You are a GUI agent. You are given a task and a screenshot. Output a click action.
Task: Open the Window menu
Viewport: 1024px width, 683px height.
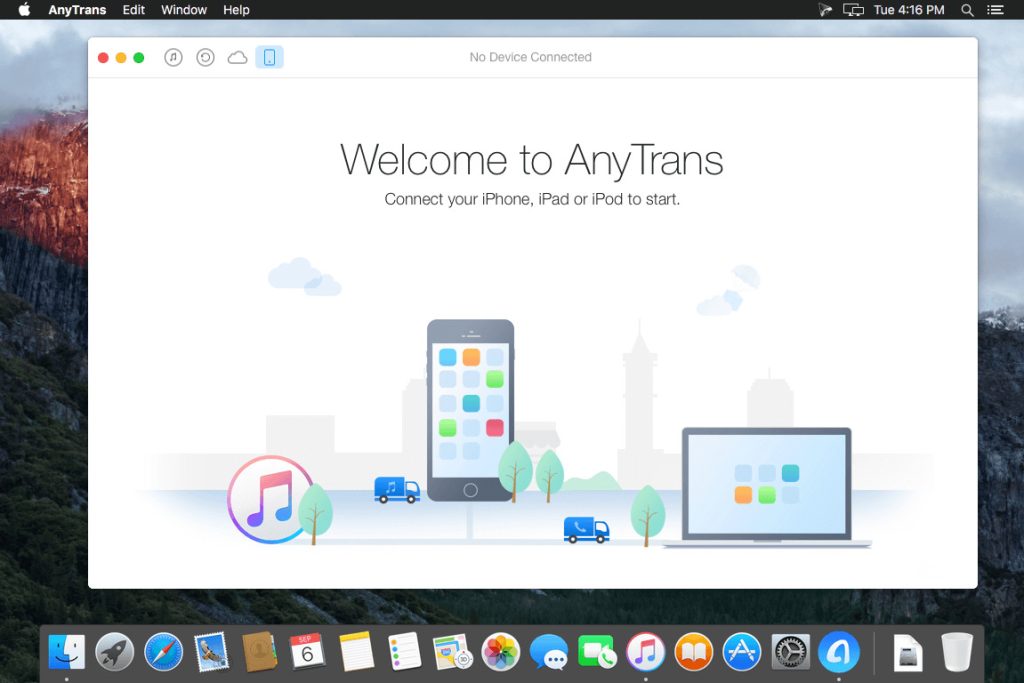[184, 10]
